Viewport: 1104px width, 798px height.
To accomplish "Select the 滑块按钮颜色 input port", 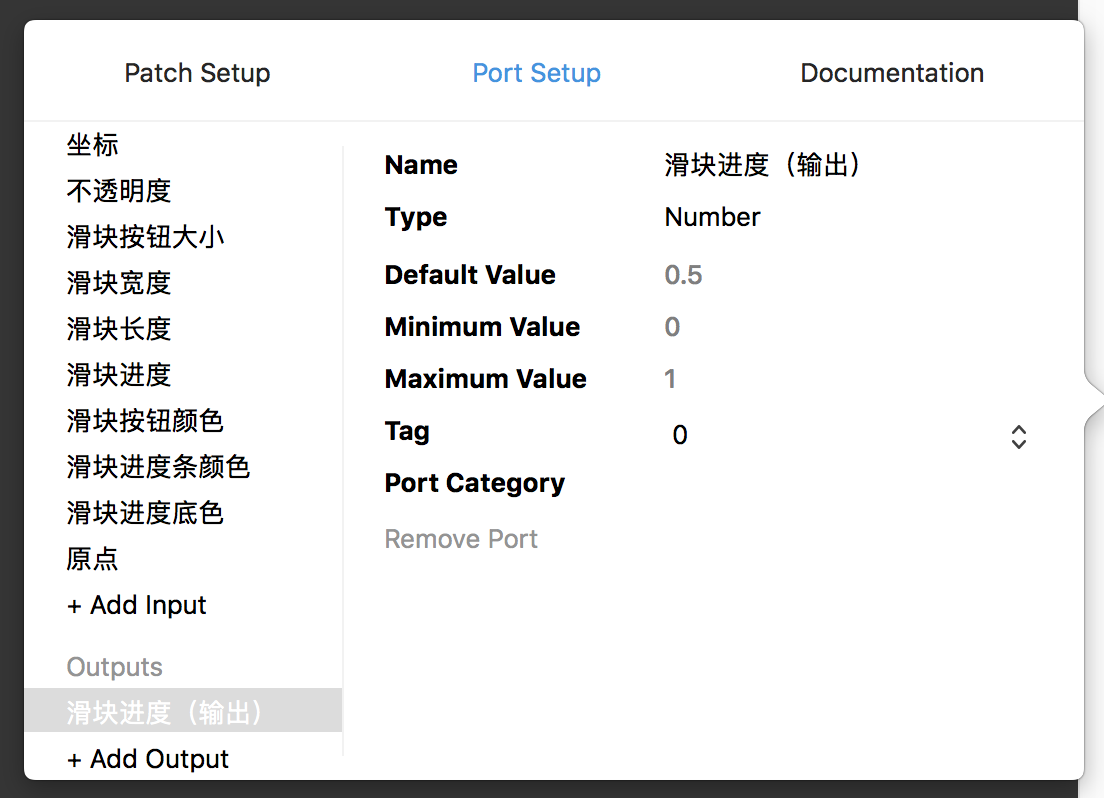I will pos(145,421).
